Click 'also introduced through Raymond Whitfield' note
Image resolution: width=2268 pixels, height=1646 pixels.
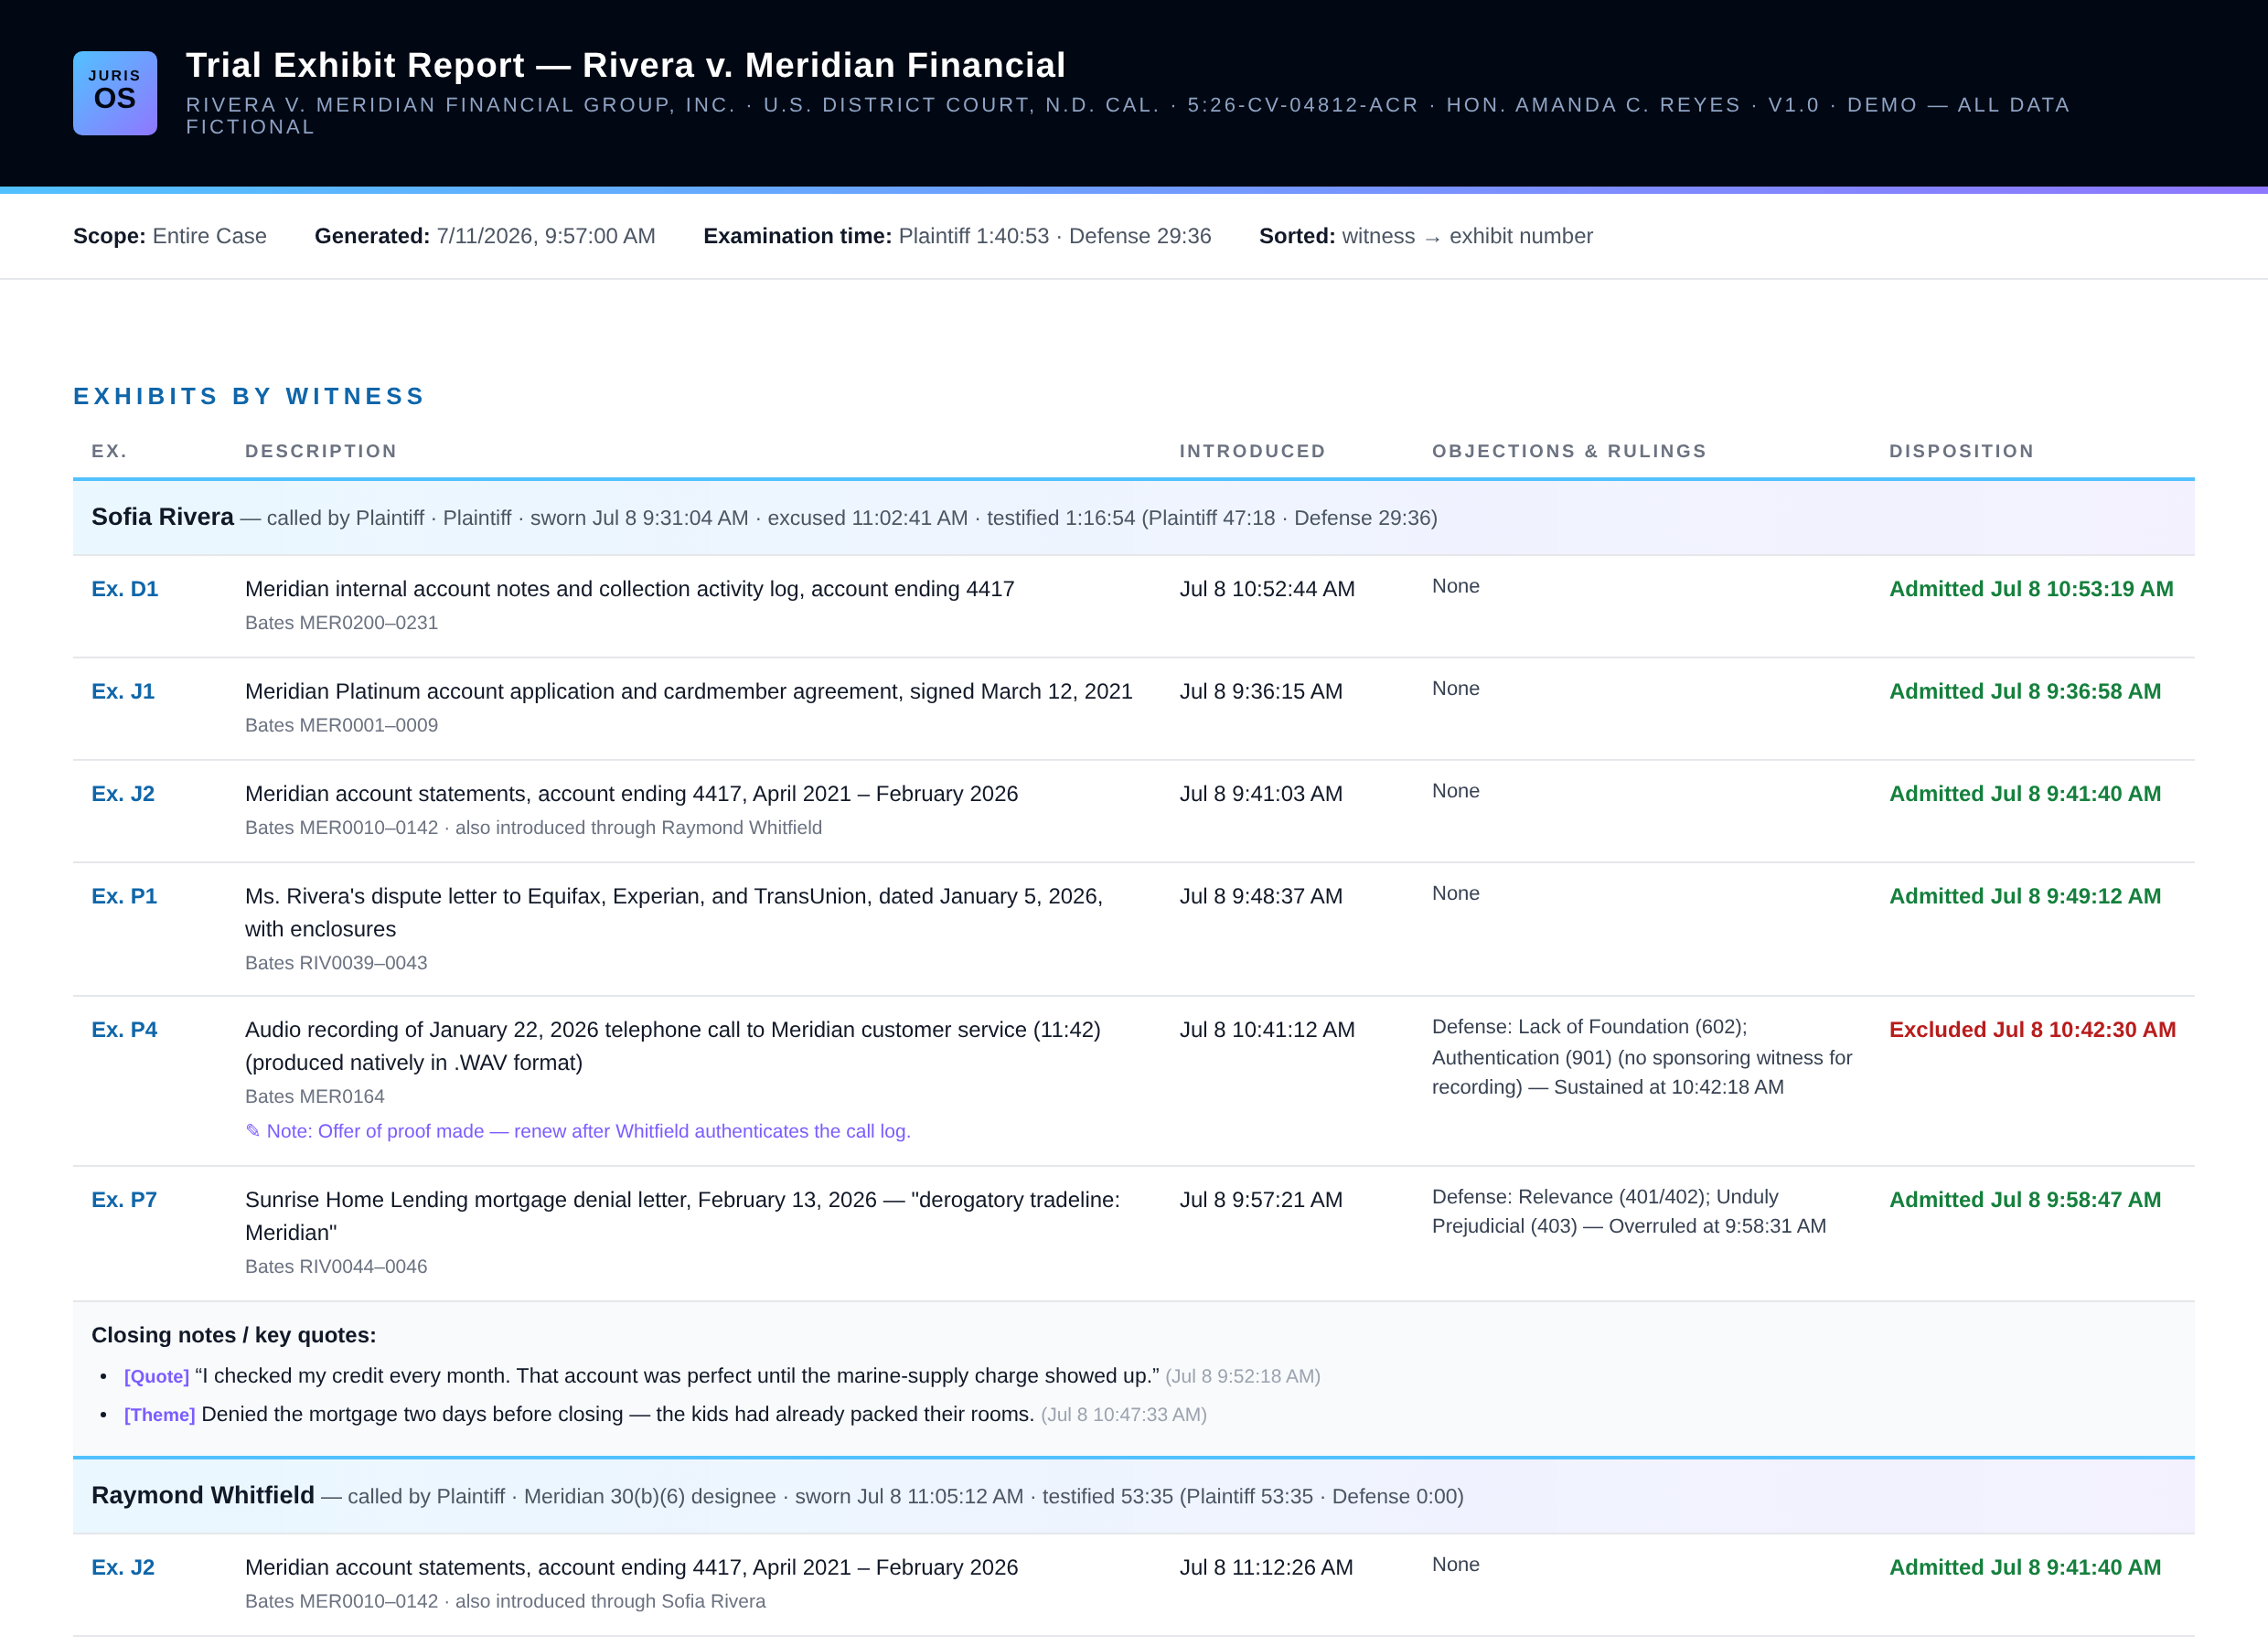pyautogui.click(x=639, y=828)
